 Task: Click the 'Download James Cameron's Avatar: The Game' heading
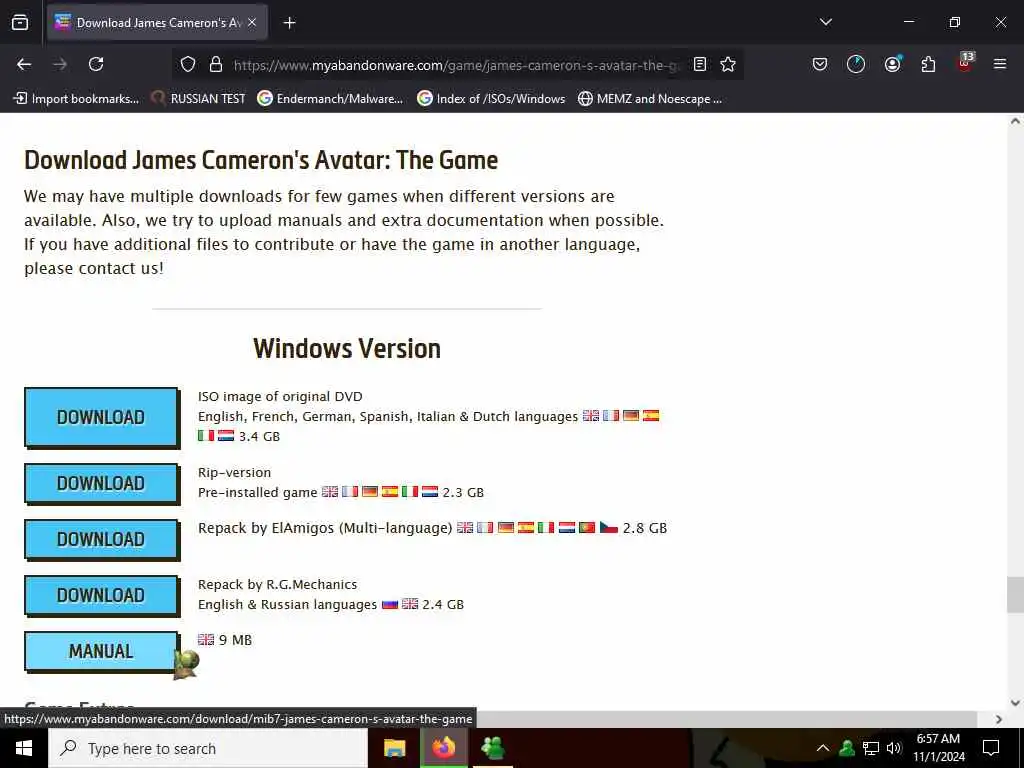tap(261, 160)
